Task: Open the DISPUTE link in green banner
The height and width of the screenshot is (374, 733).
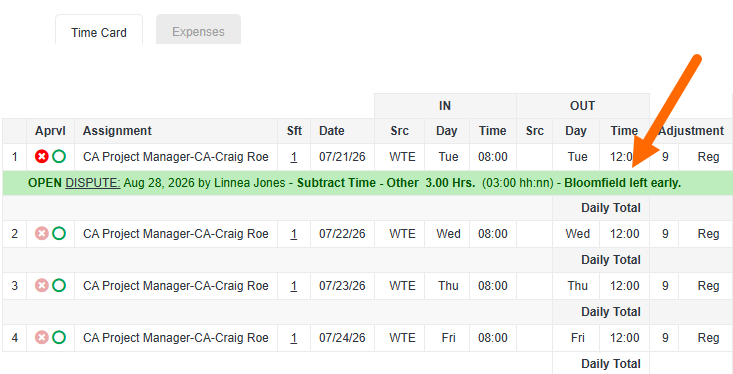Action: [x=93, y=183]
